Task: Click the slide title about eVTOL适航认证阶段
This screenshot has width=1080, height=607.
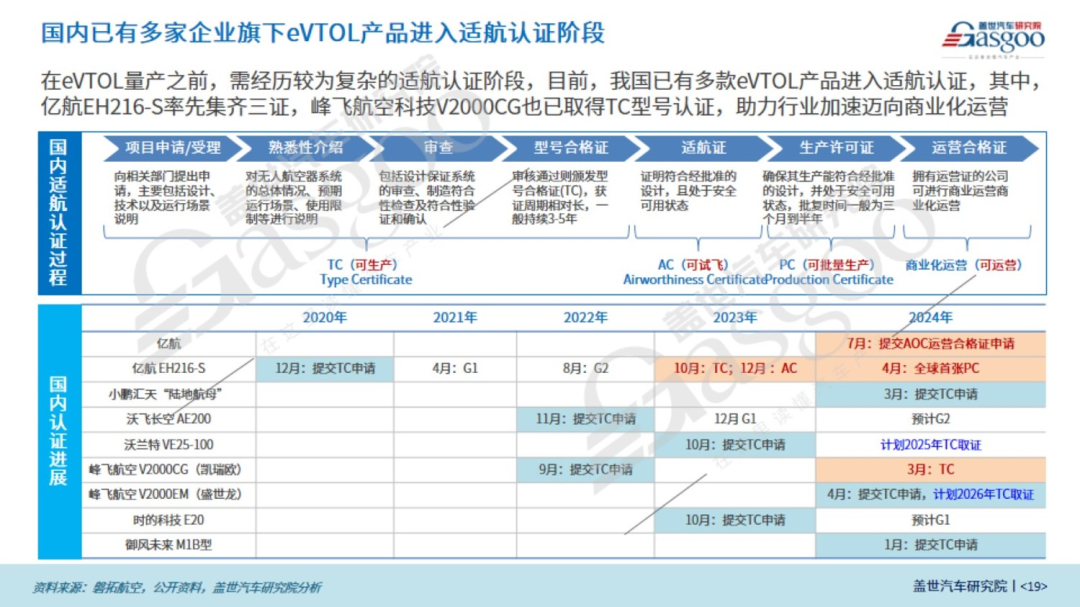Action: tap(322, 32)
